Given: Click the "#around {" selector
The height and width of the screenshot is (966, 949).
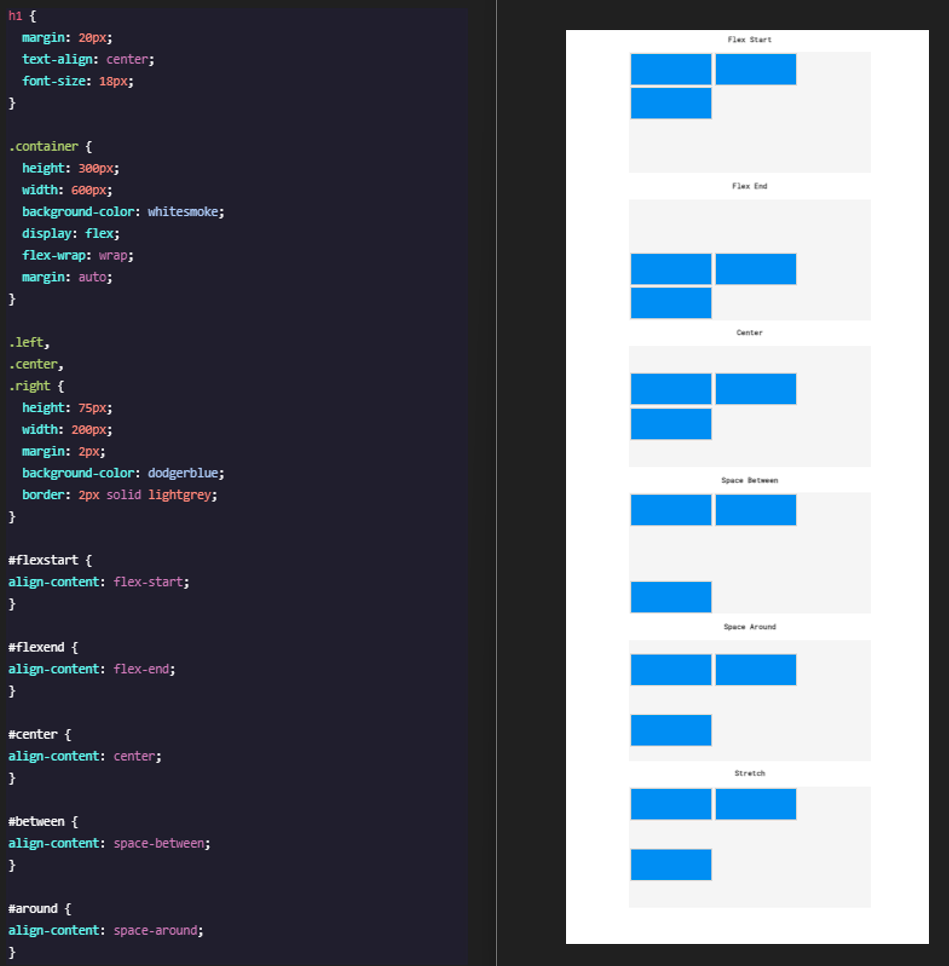Looking at the screenshot, I should (39, 909).
